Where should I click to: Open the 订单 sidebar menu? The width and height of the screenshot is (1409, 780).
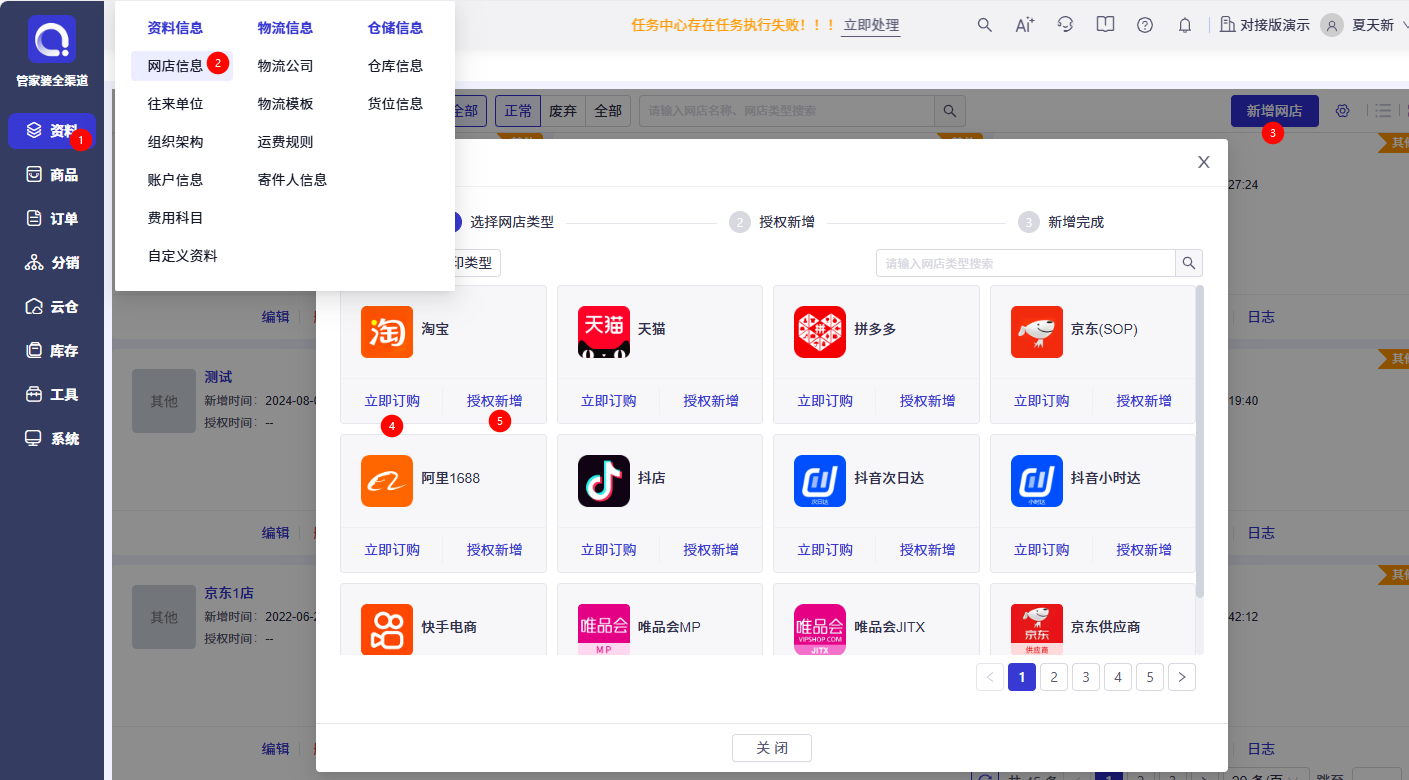(x=52, y=219)
